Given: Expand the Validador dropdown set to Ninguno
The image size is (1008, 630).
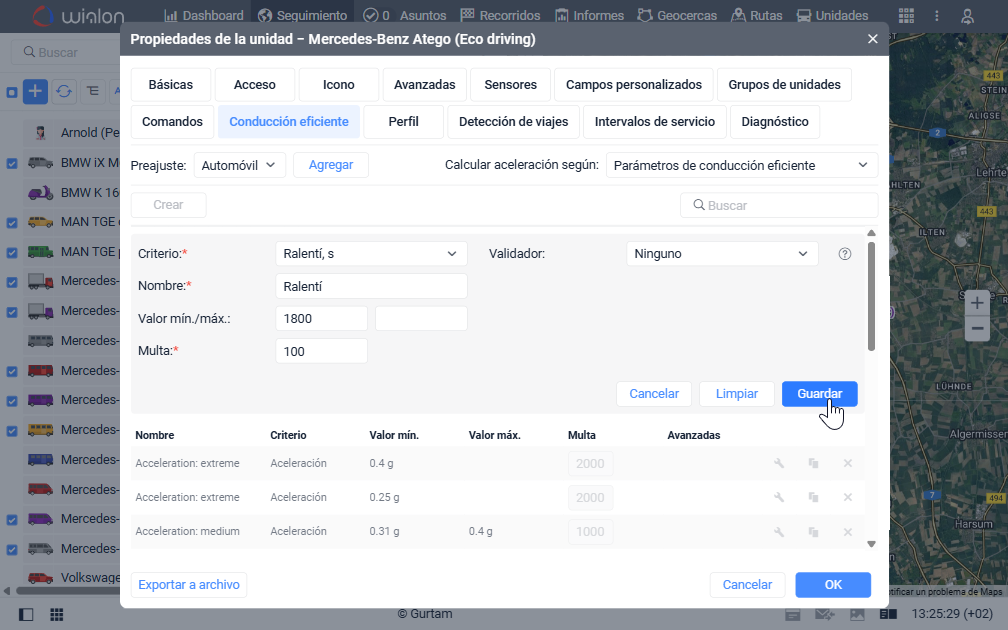Looking at the screenshot, I should coord(721,254).
